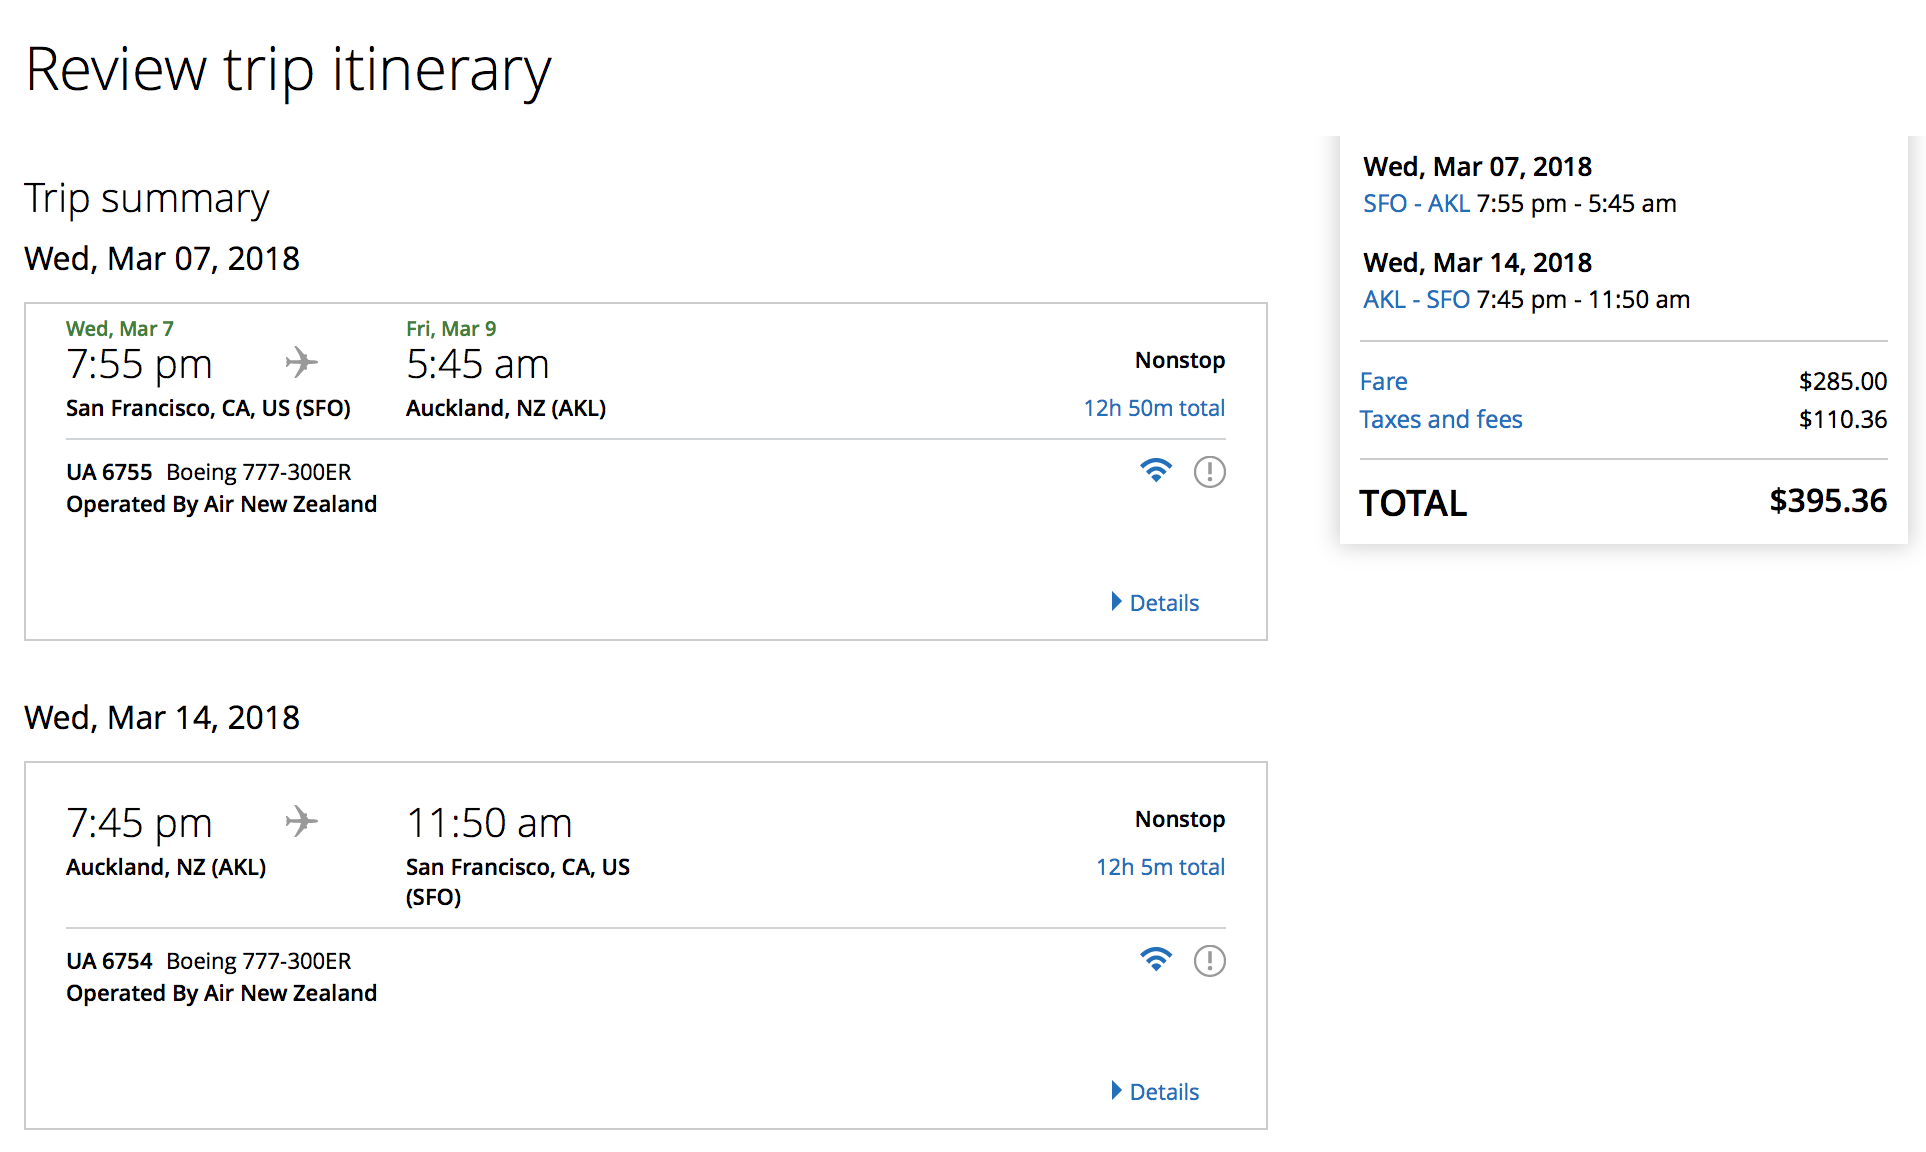Screen dimensions: 1926x1152
Task: Click the Wed, Mar 7 departure date label
Action: point(120,329)
